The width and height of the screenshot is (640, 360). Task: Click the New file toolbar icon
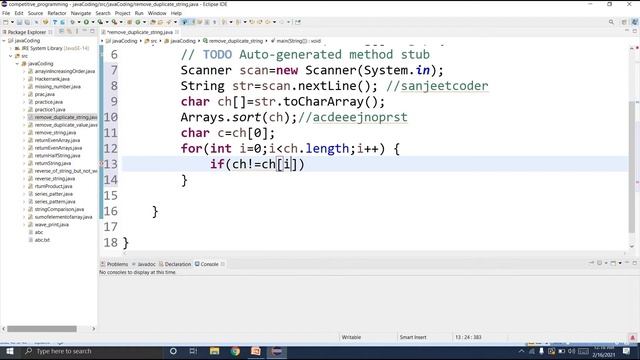coord(6,22)
